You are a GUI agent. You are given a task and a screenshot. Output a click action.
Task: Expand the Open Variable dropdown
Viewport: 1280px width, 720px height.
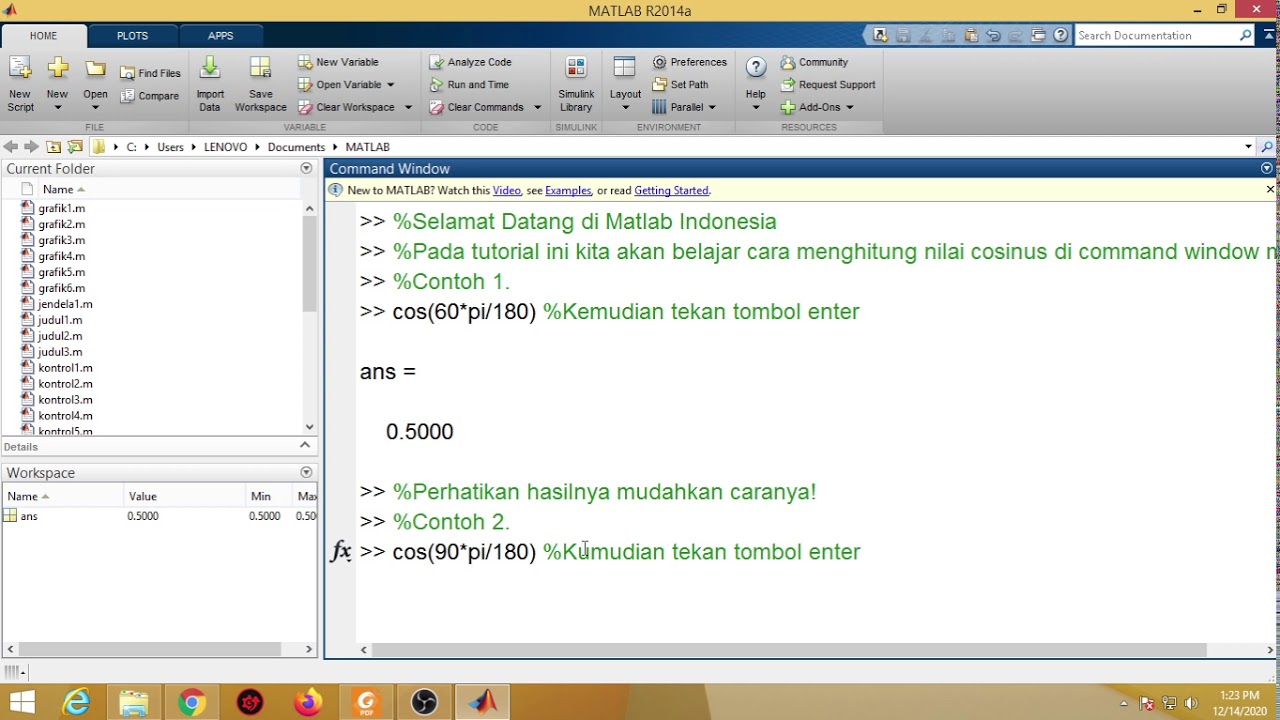click(x=390, y=85)
